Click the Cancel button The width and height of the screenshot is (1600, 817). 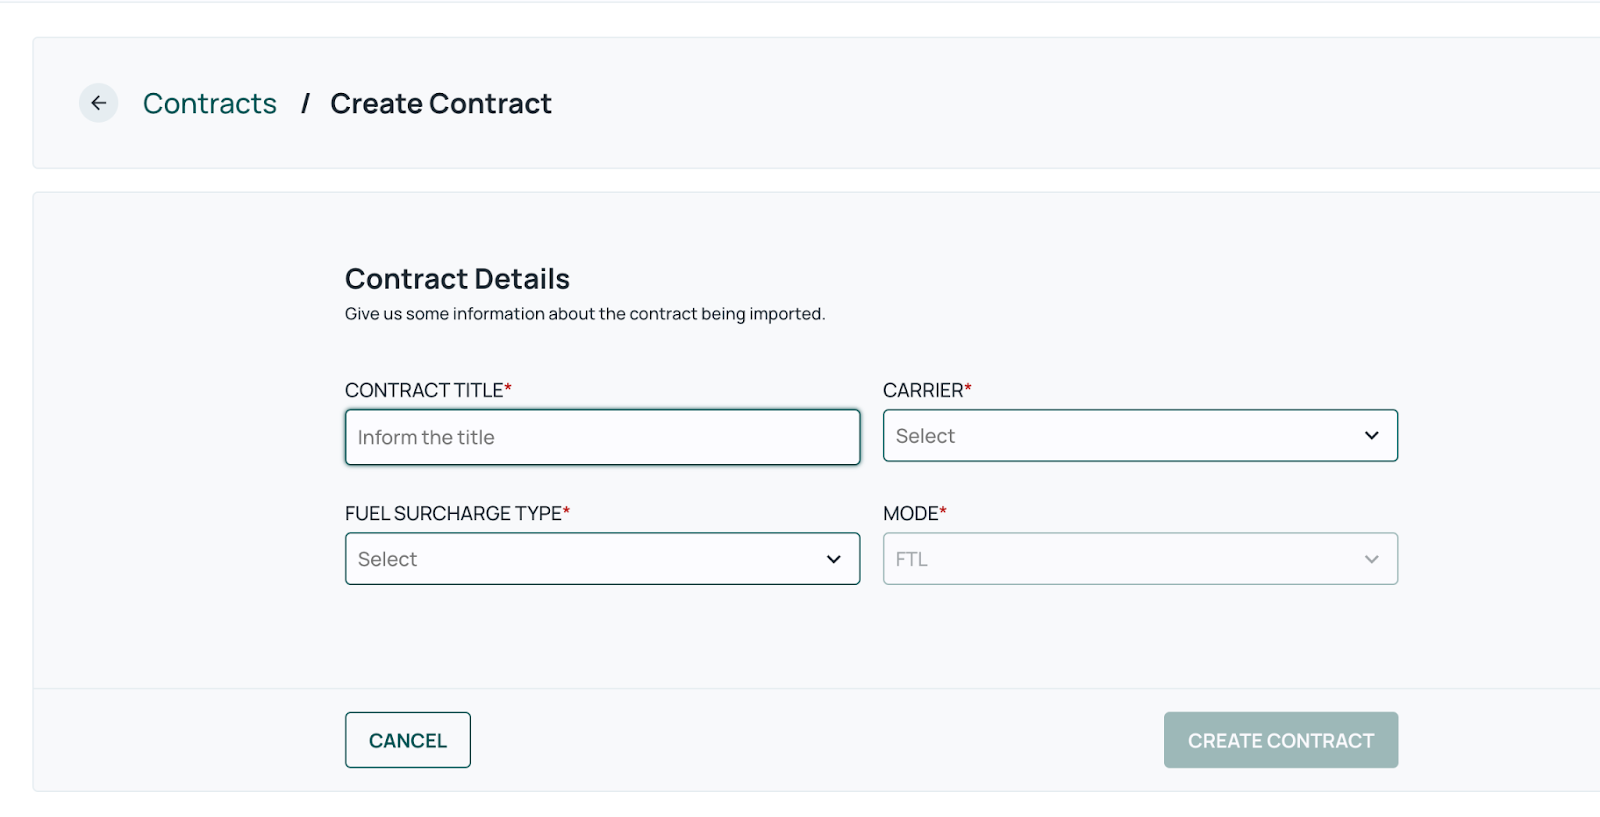click(407, 740)
